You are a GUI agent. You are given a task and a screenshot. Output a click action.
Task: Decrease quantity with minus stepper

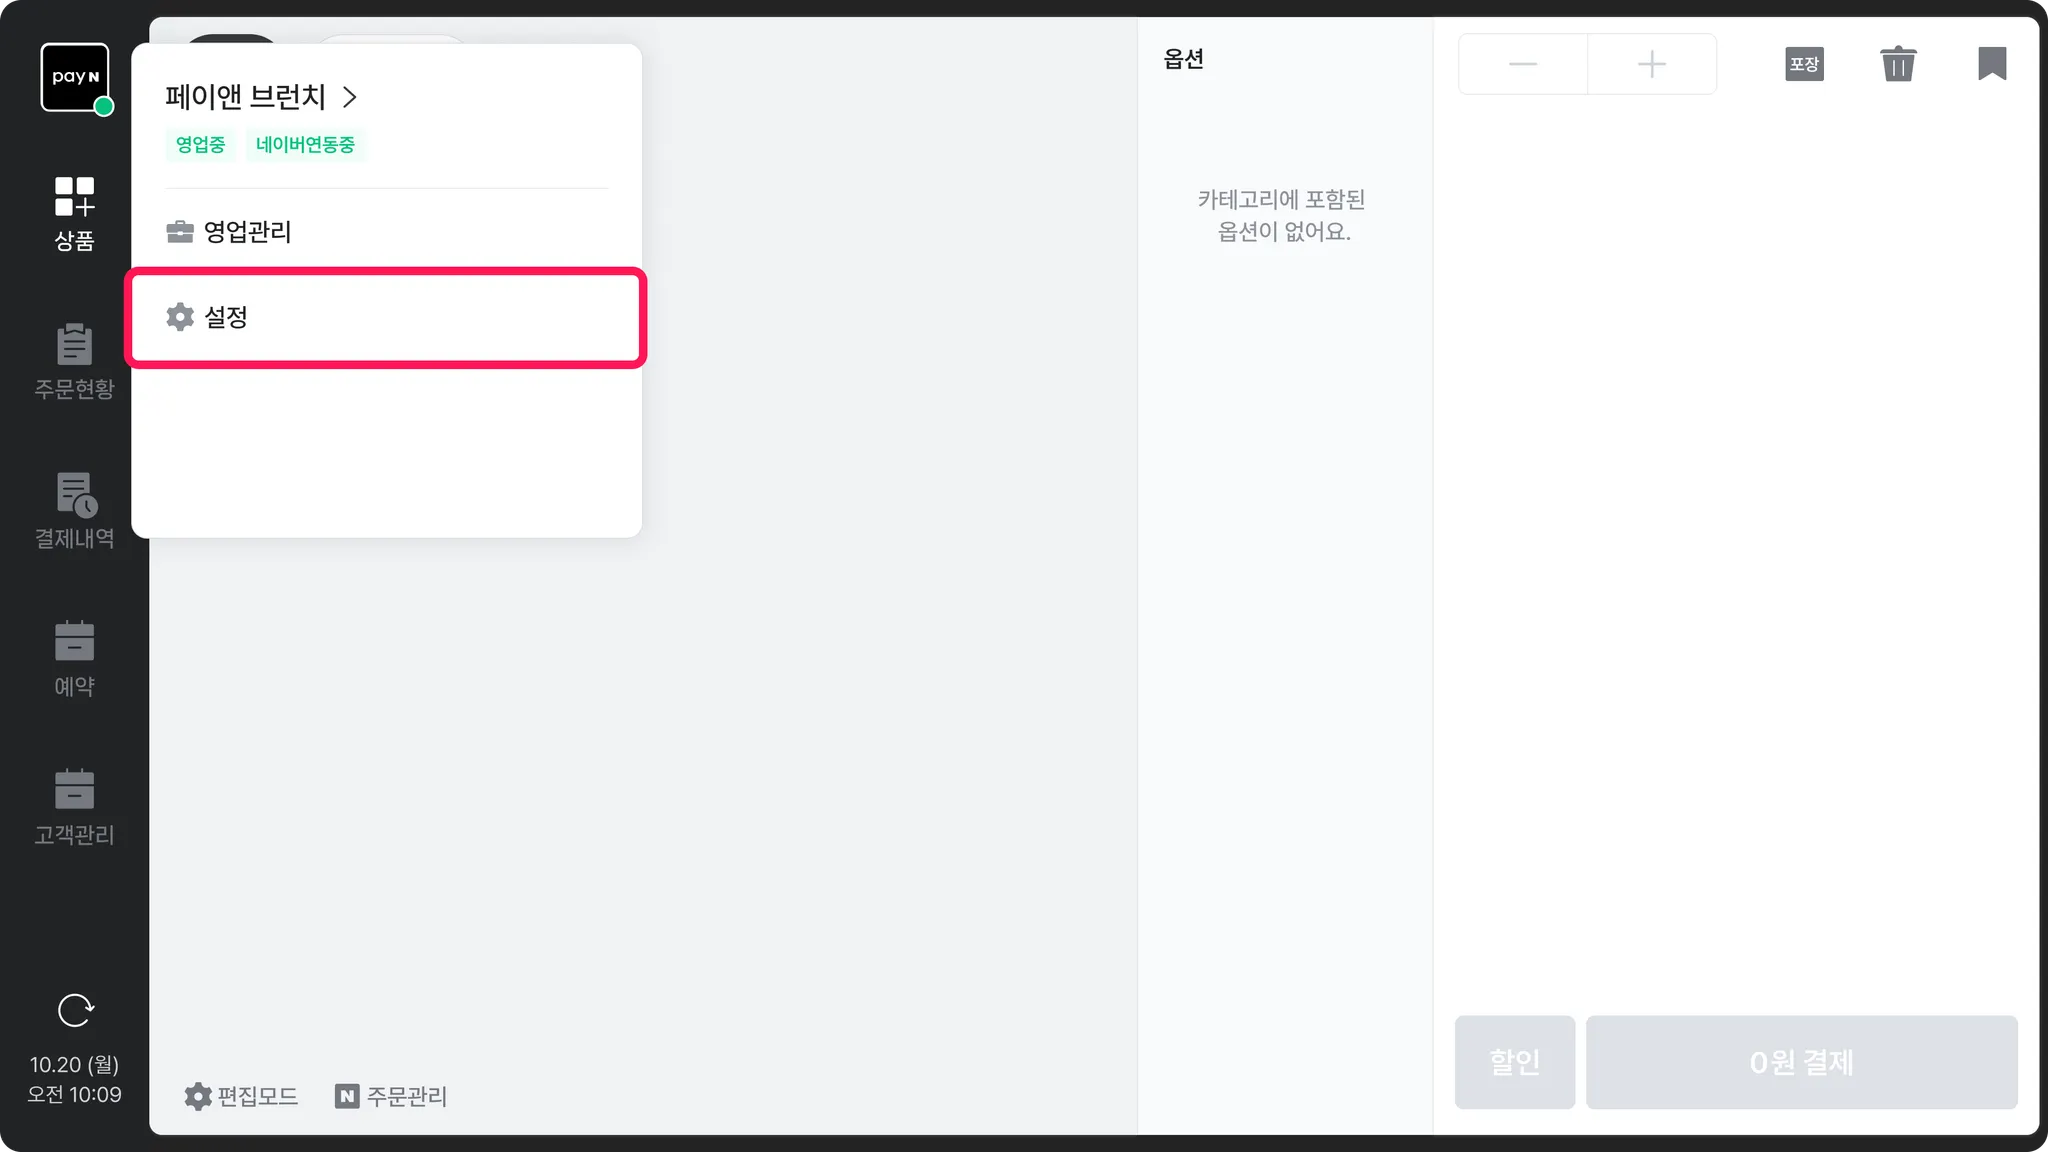[x=1523, y=64]
